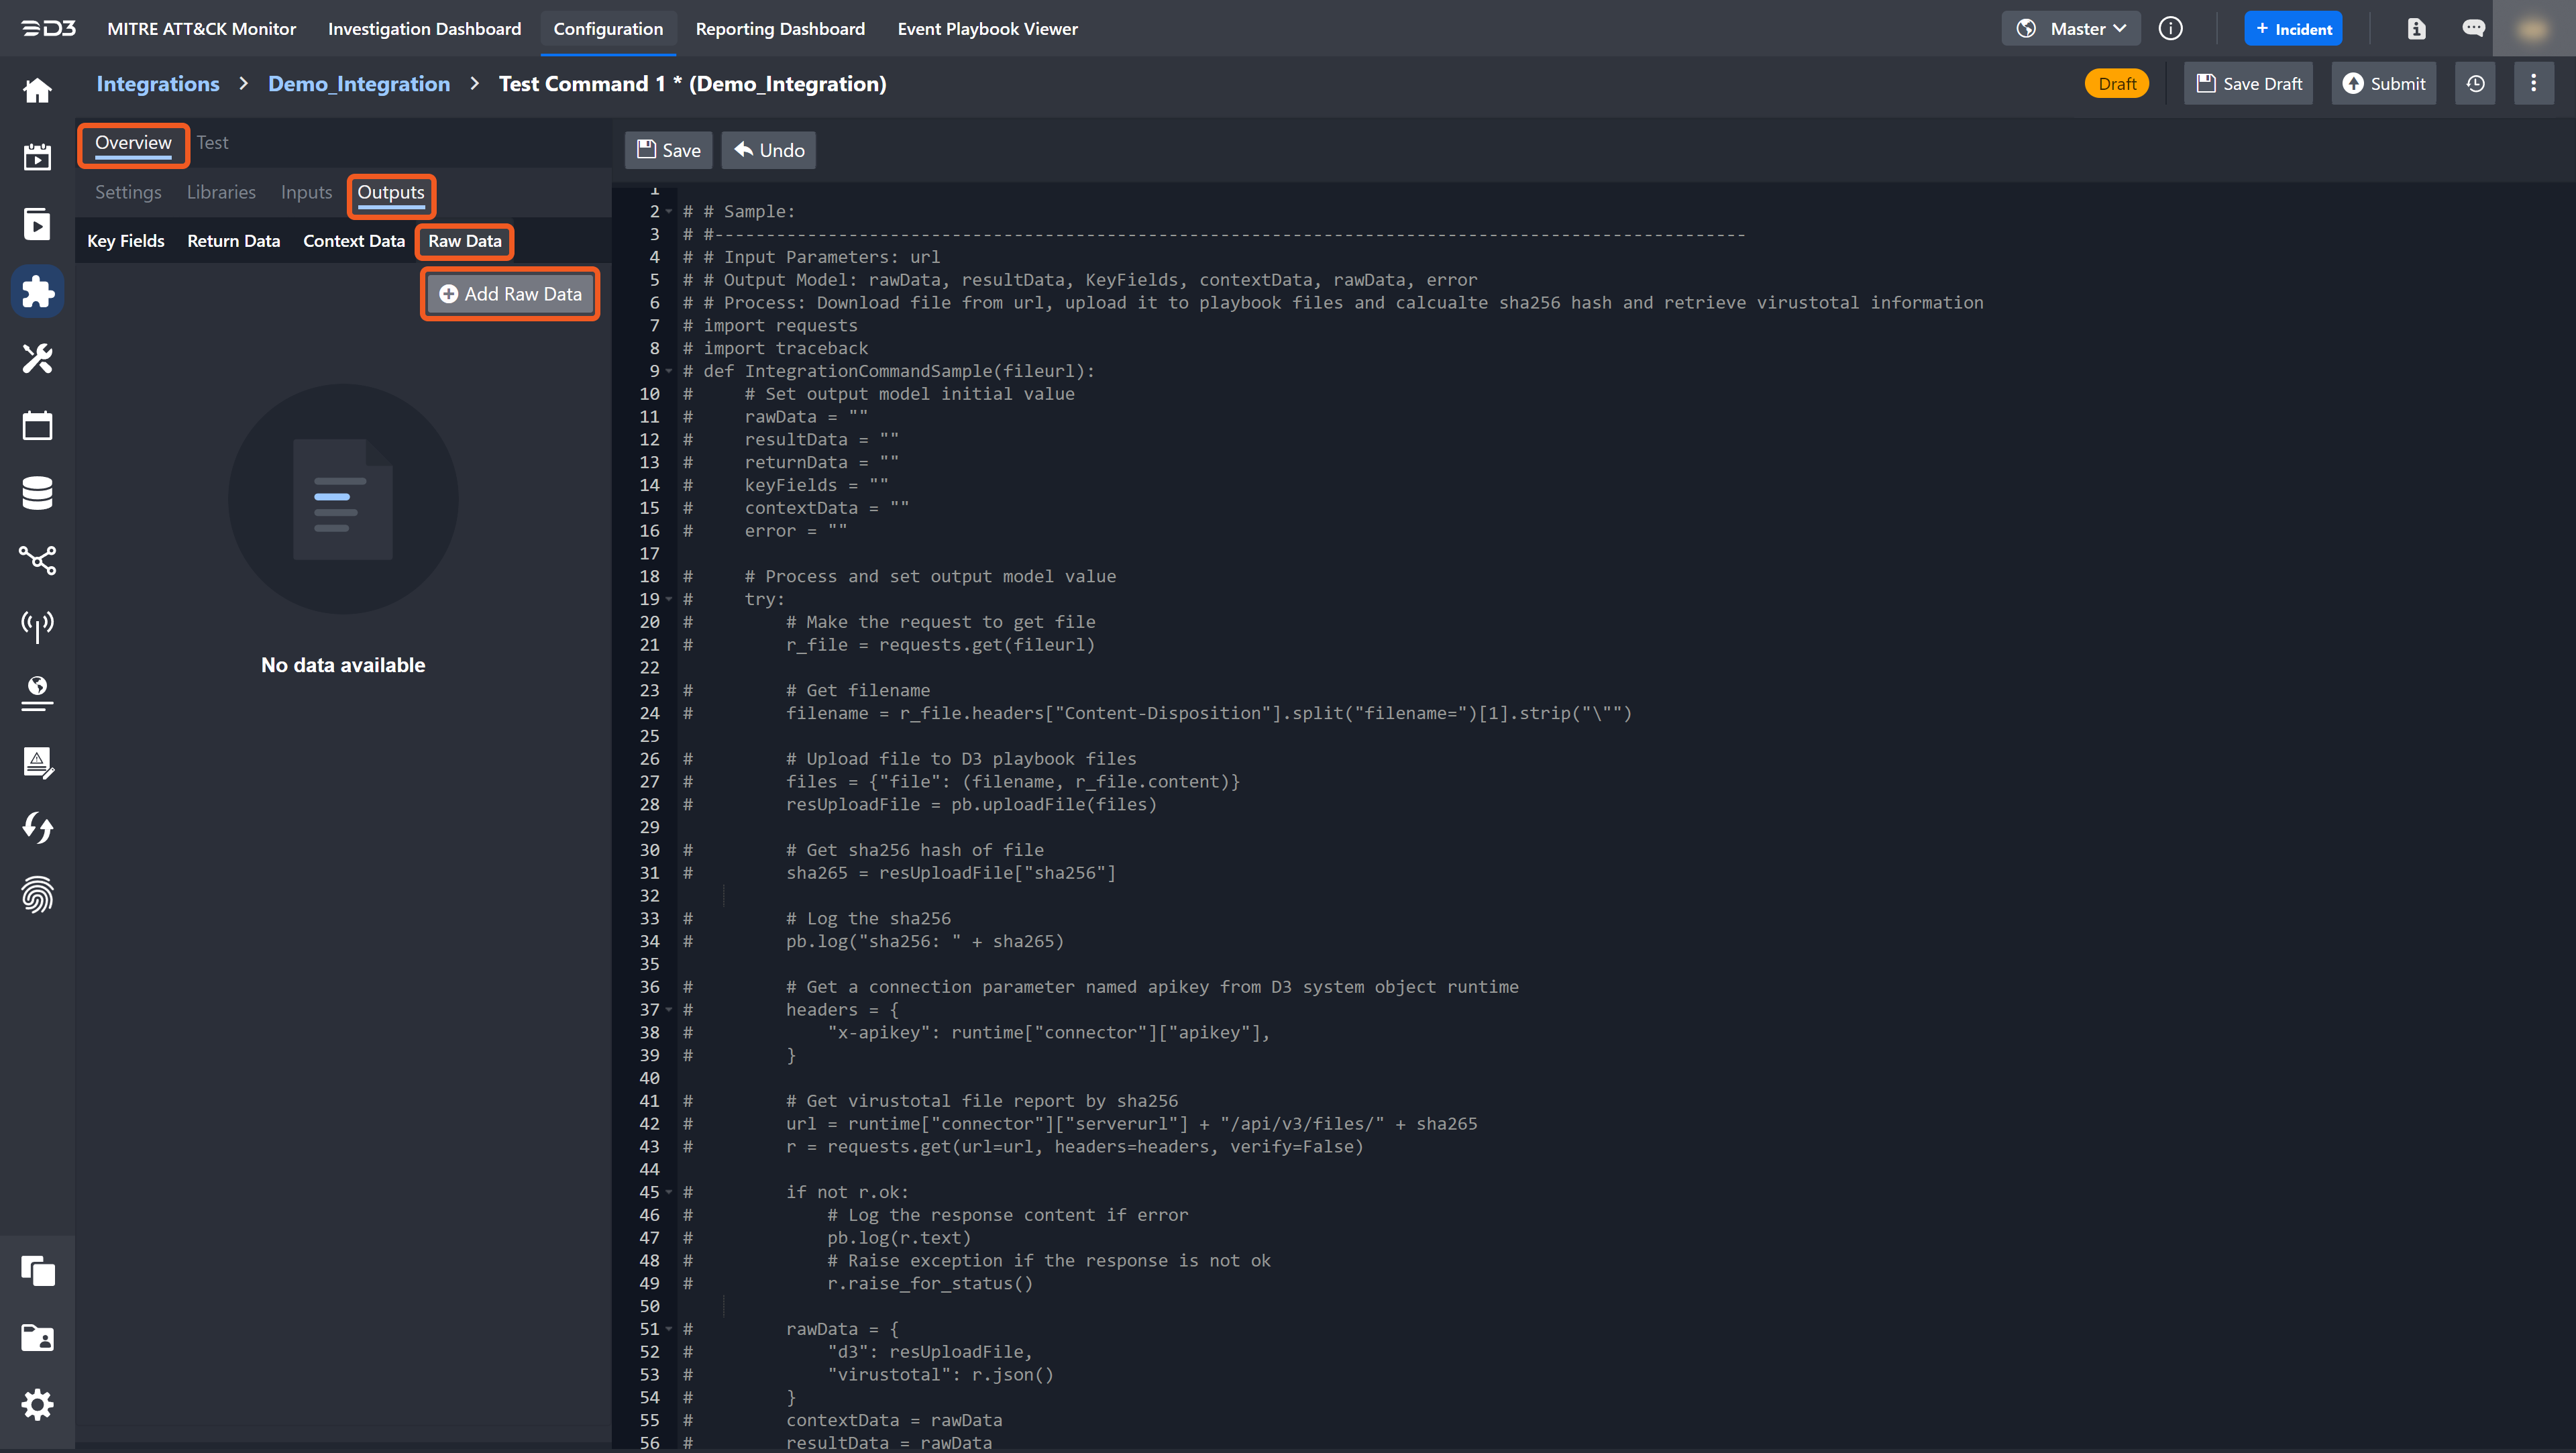Click the fingerprint icon in sidebar
This screenshot has width=2576, height=1453.
pyautogui.click(x=37, y=895)
